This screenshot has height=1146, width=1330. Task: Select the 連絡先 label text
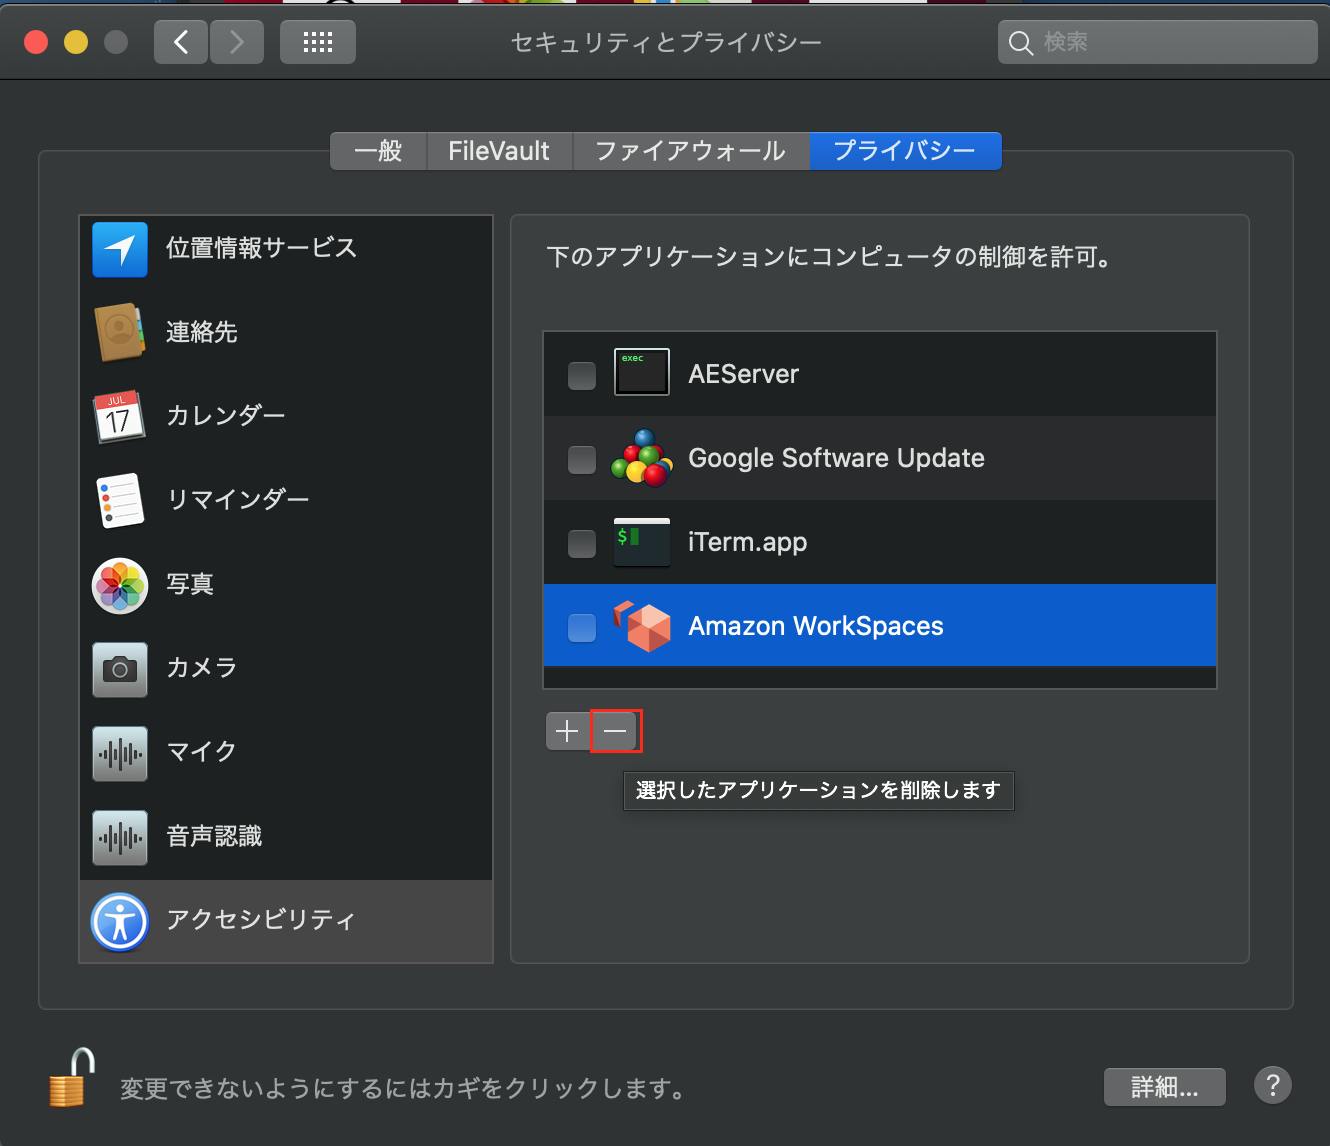[202, 332]
